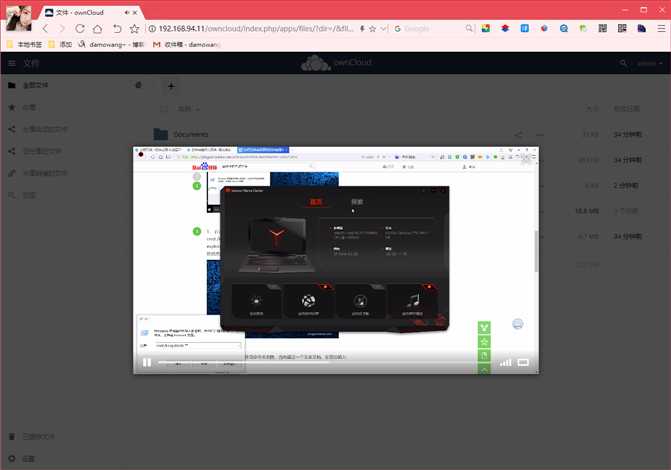The height and width of the screenshot is (470, 671).
Task: Click lightning speed-mode icon in address bar
Action: [x=362, y=29]
